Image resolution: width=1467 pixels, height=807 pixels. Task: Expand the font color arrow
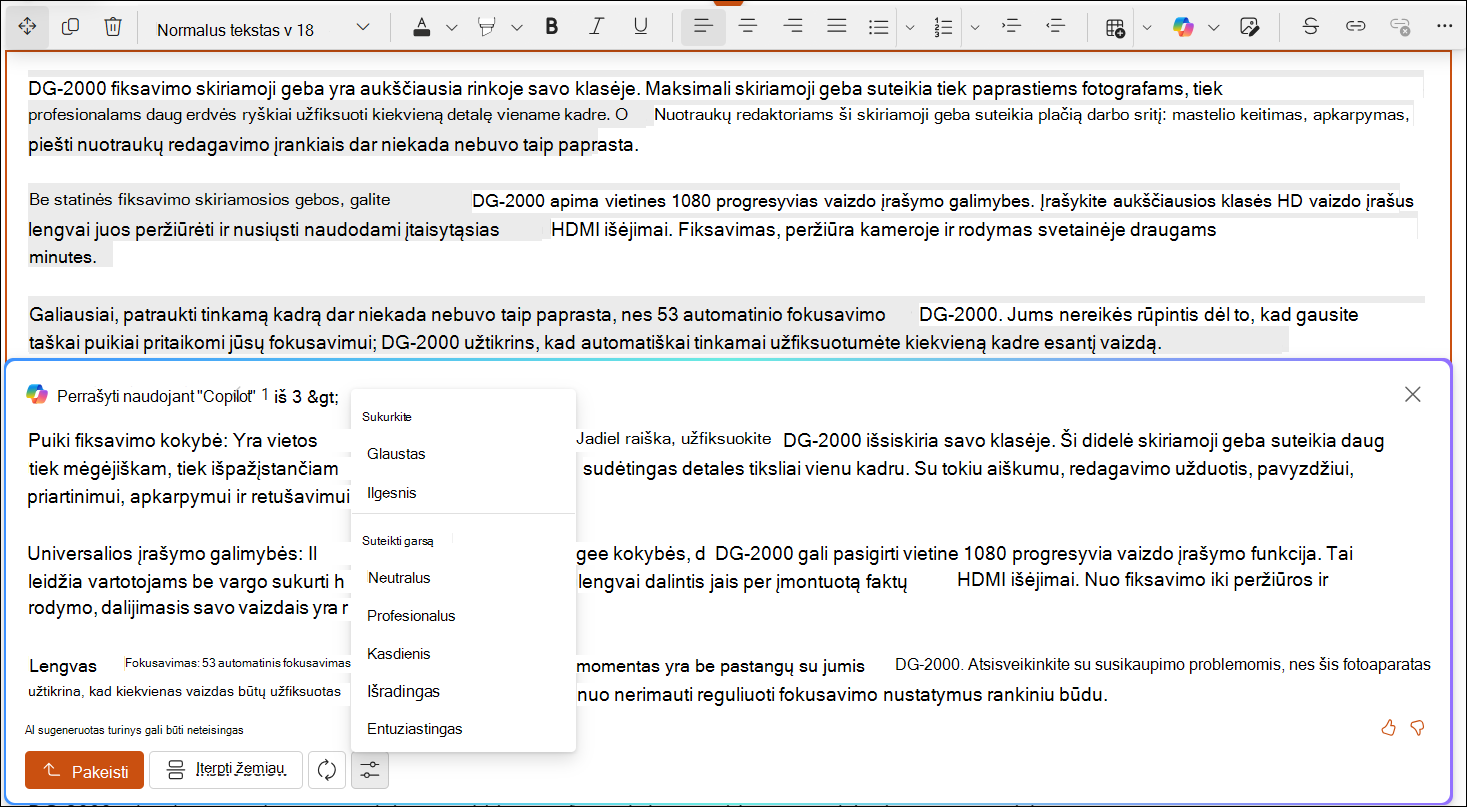451,28
